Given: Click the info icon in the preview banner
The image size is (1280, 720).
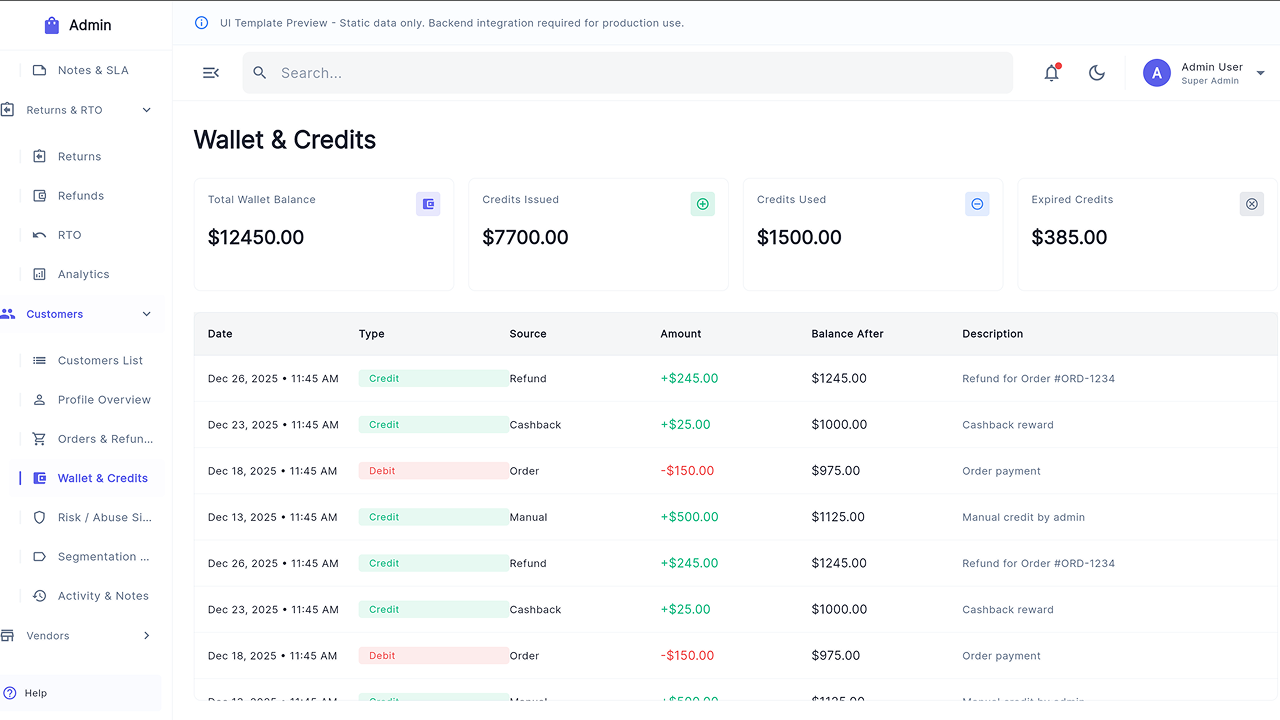Looking at the screenshot, I should [201, 23].
